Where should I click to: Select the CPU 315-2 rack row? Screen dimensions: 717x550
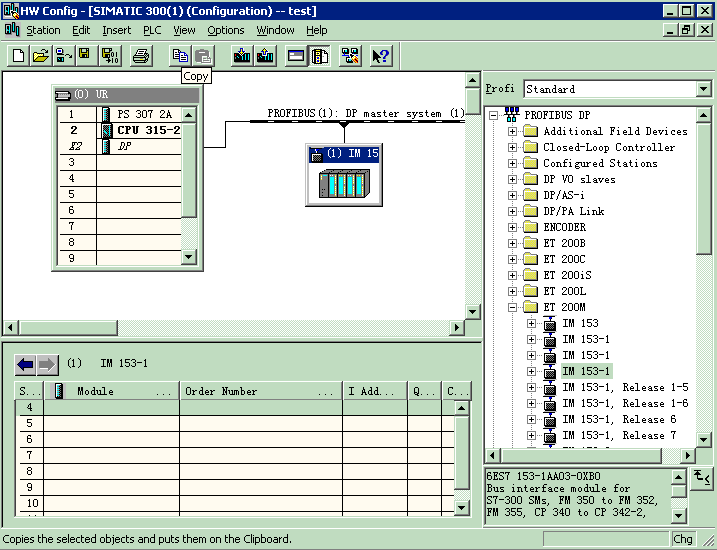click(148, 130)
